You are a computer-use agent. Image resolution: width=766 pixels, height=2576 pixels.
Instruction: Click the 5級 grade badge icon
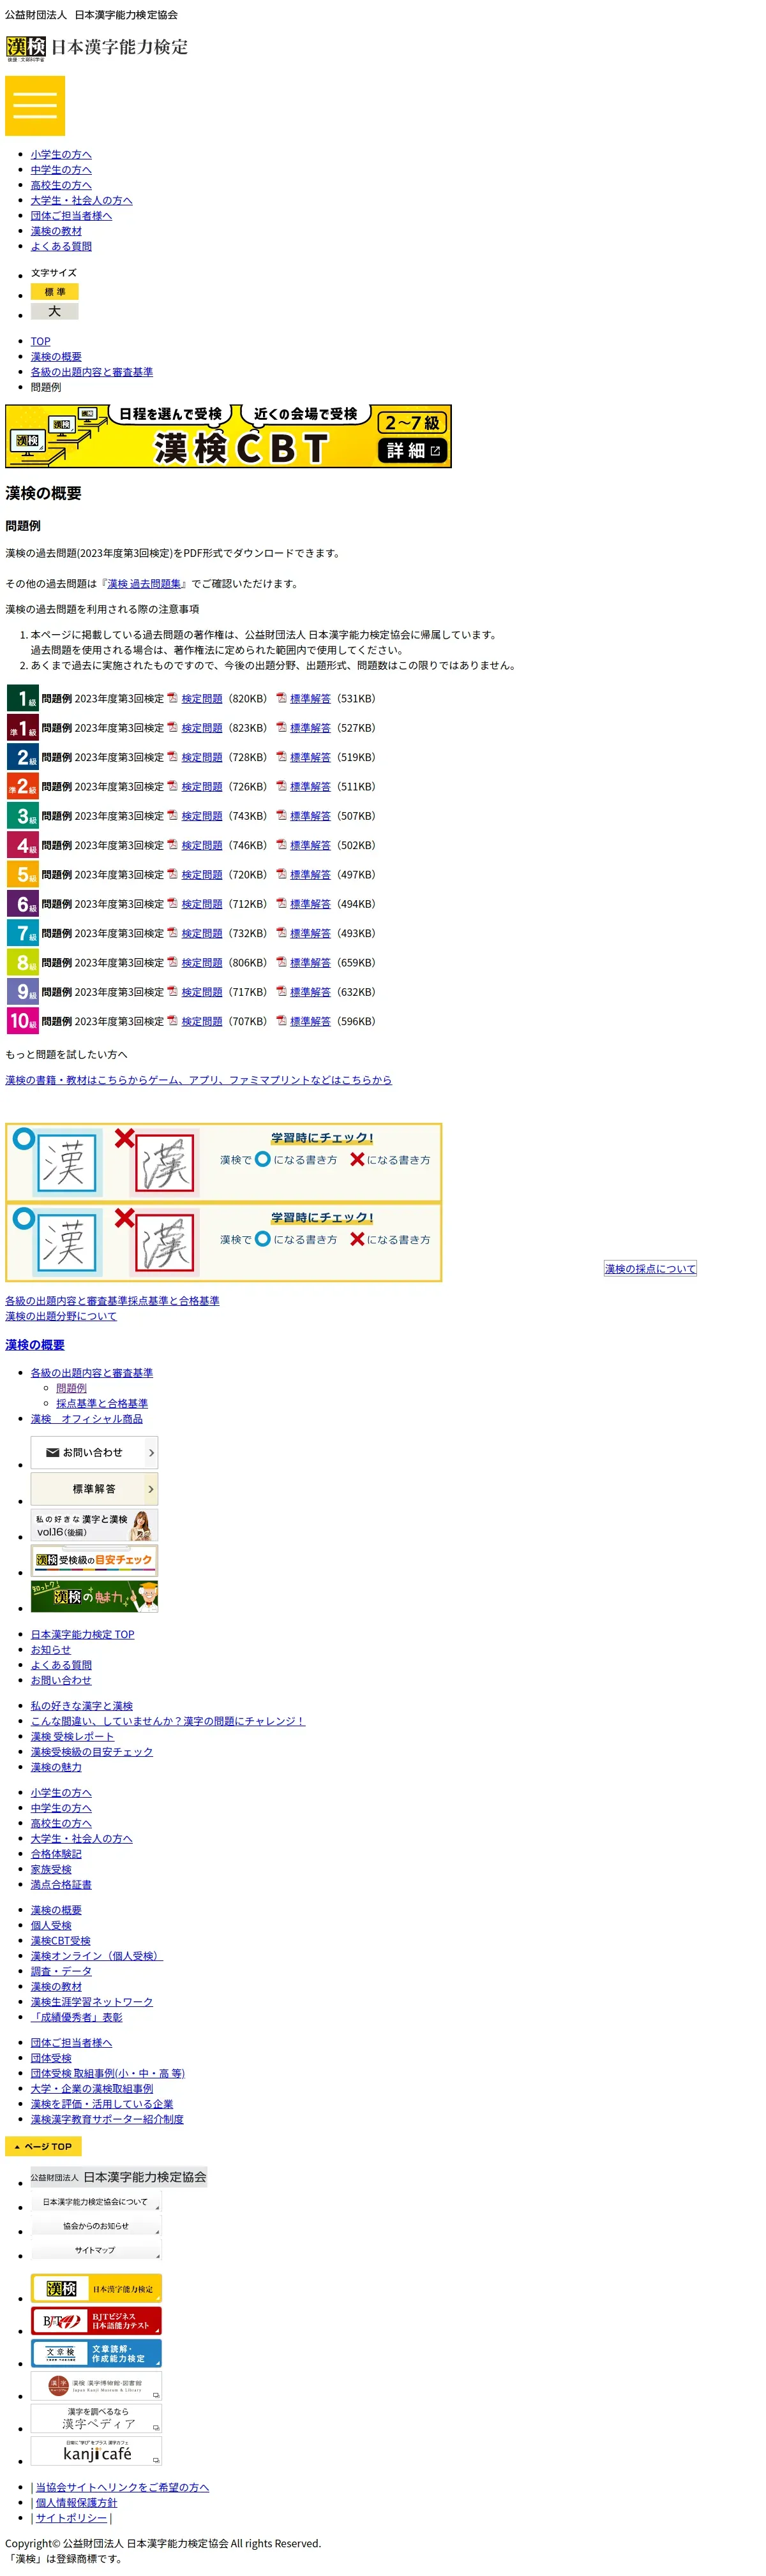click(x=22, y=874)
